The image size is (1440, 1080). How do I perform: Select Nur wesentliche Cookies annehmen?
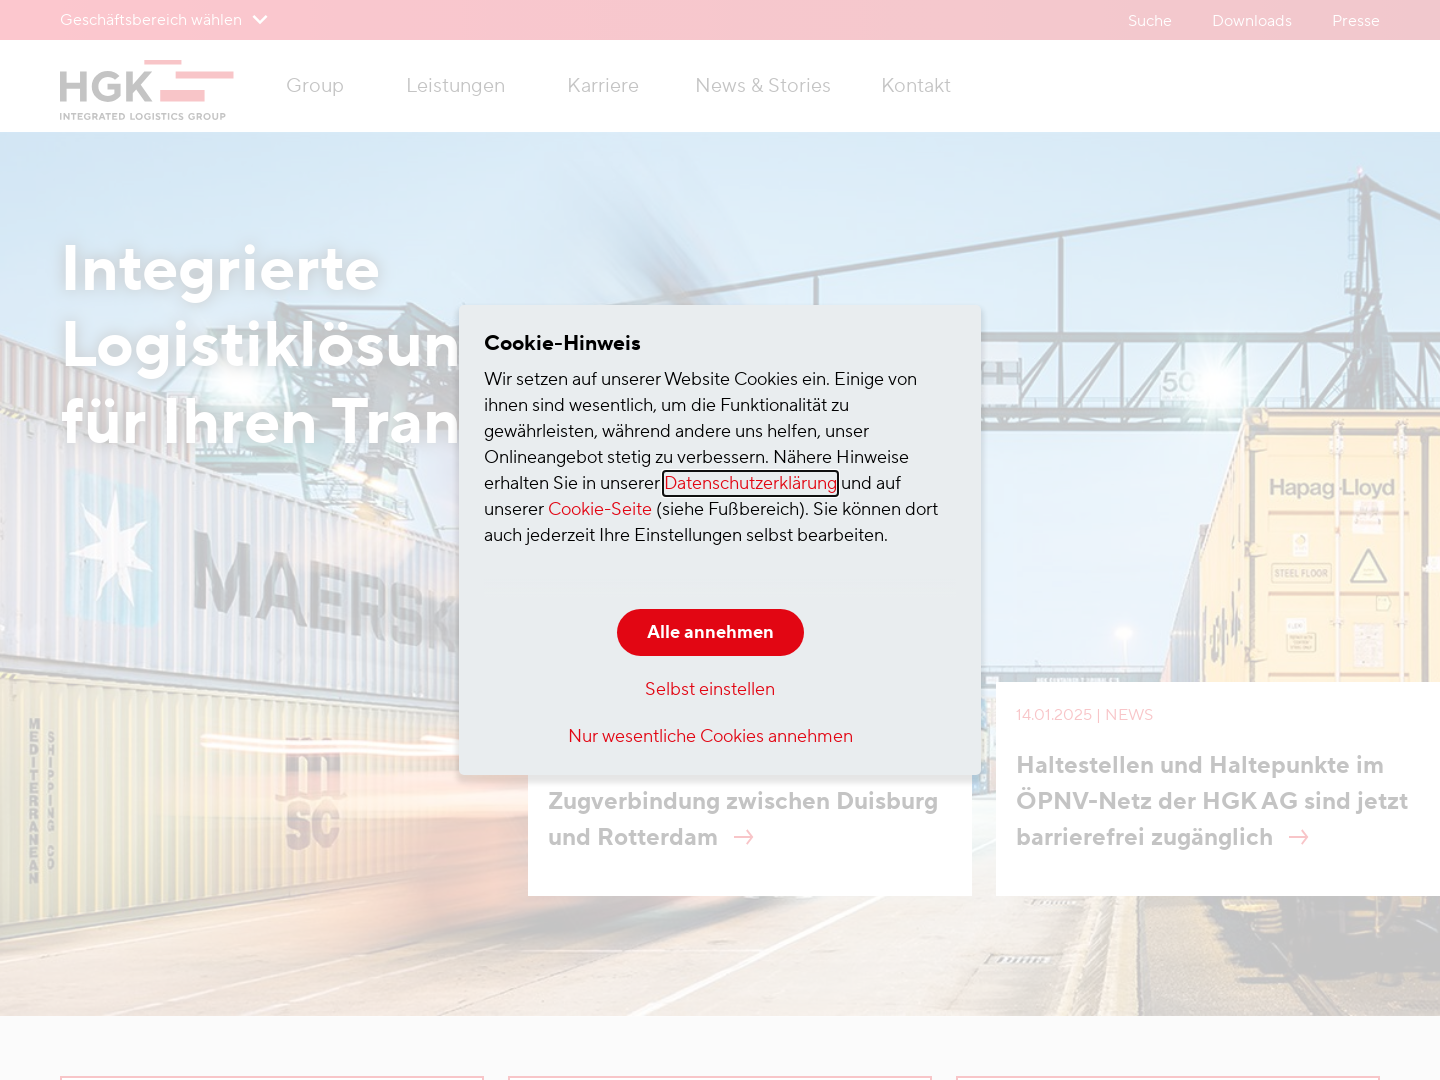click(x=710, y=736)
